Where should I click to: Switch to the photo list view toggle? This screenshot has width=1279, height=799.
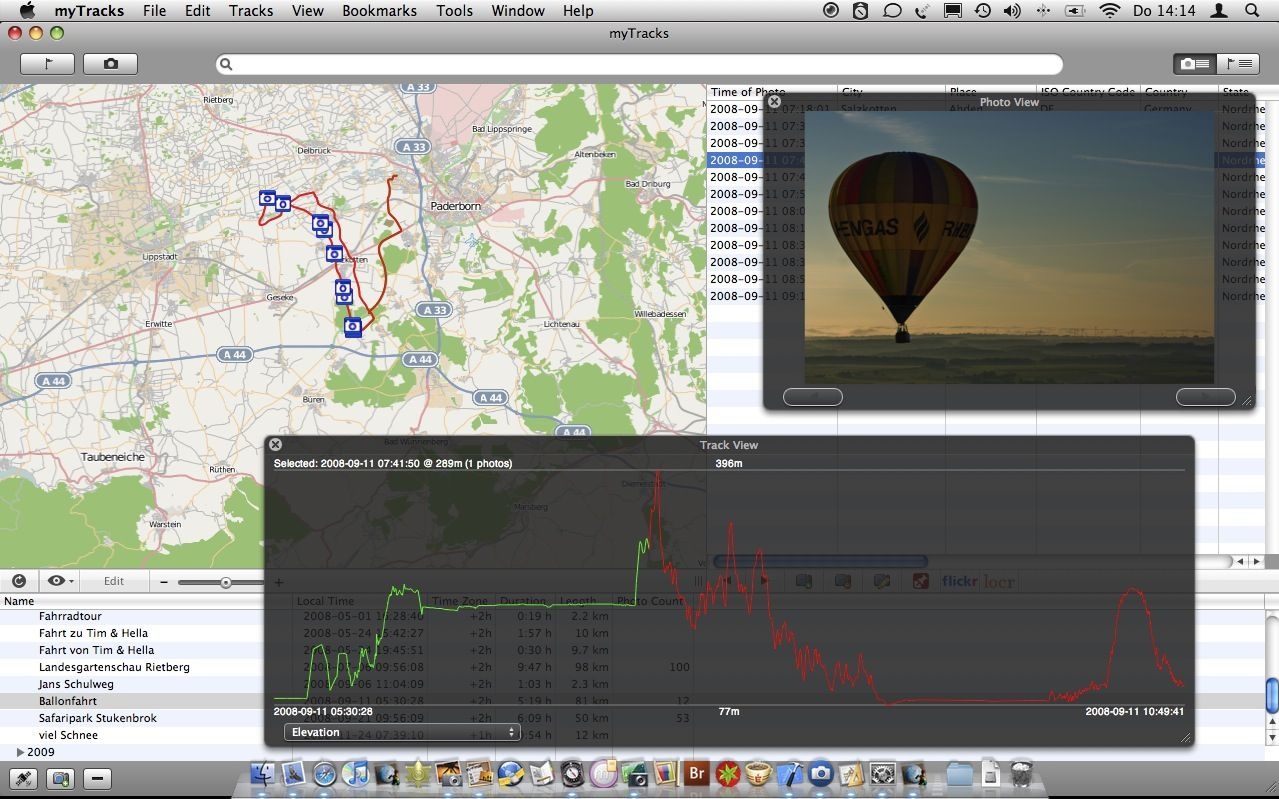click(1194, 64)
